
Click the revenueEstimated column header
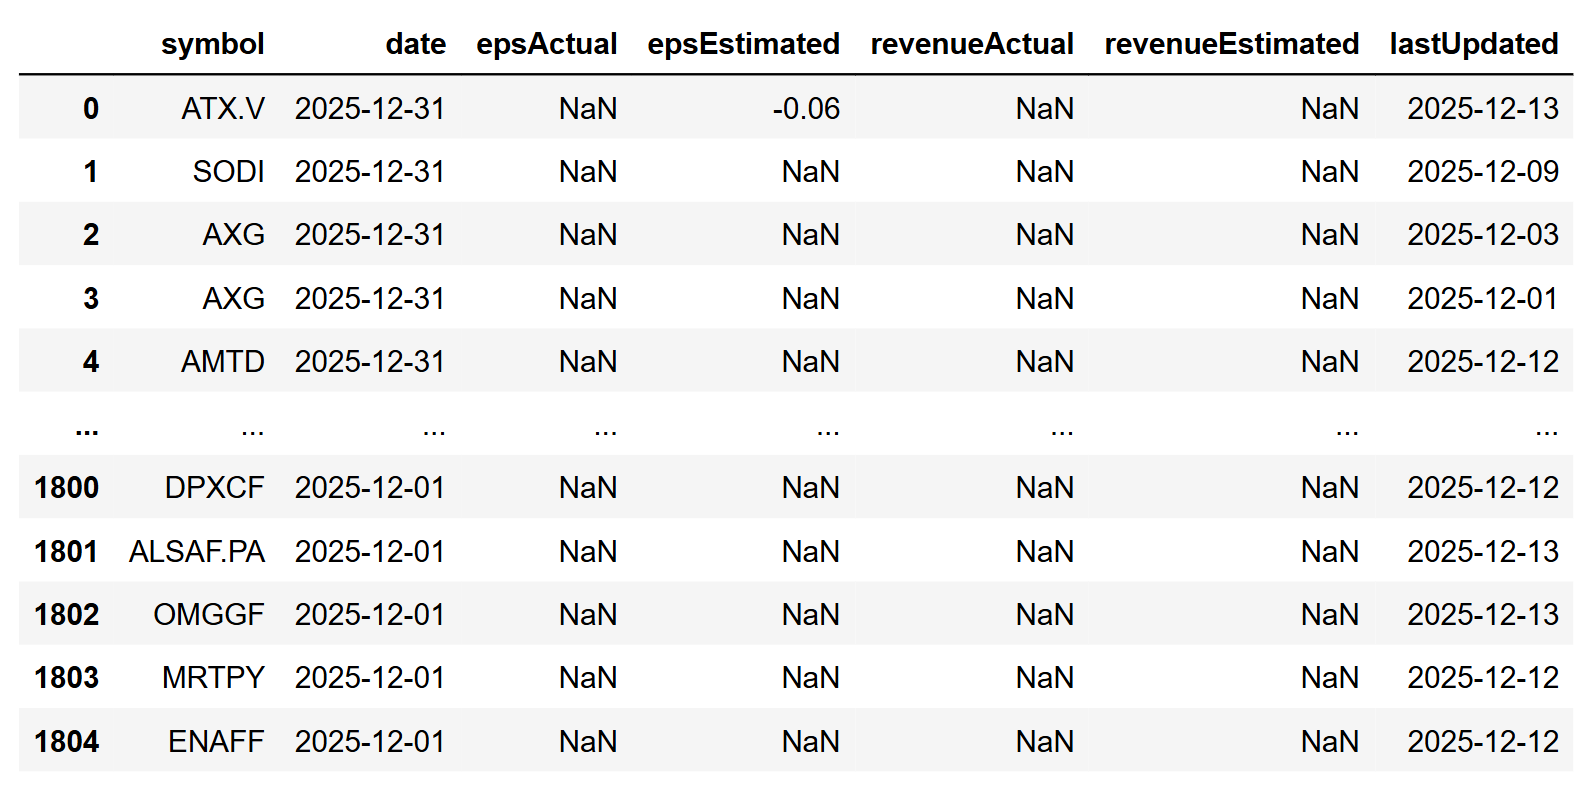[1231, 44]
